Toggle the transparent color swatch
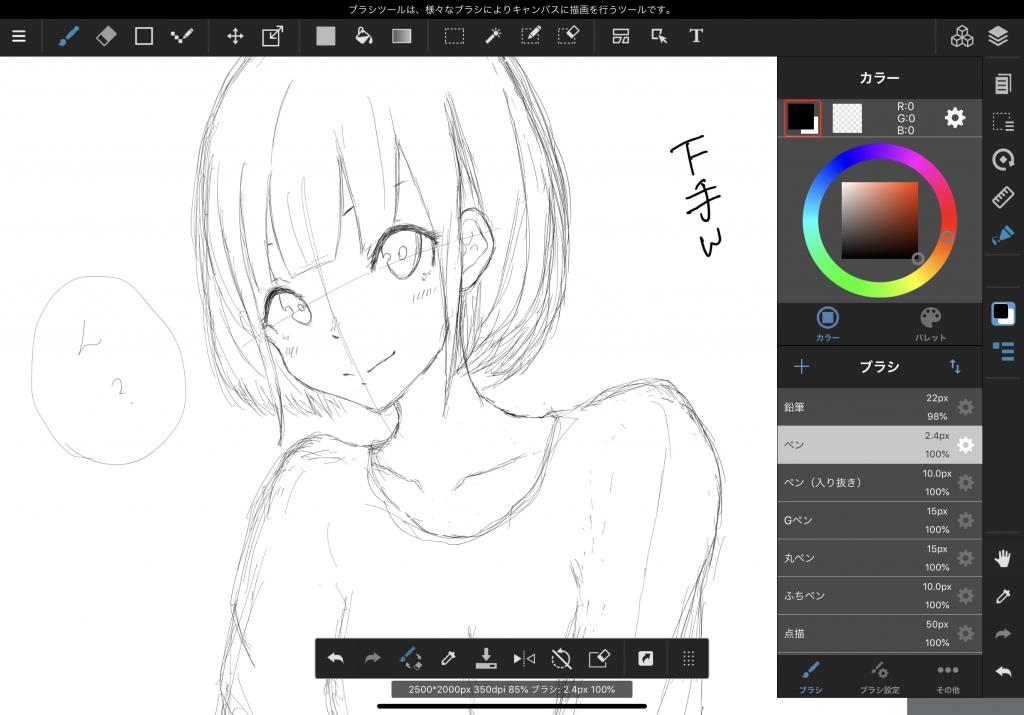The image size is (1024, 715). pyautogui.click(x=847, y=118)
